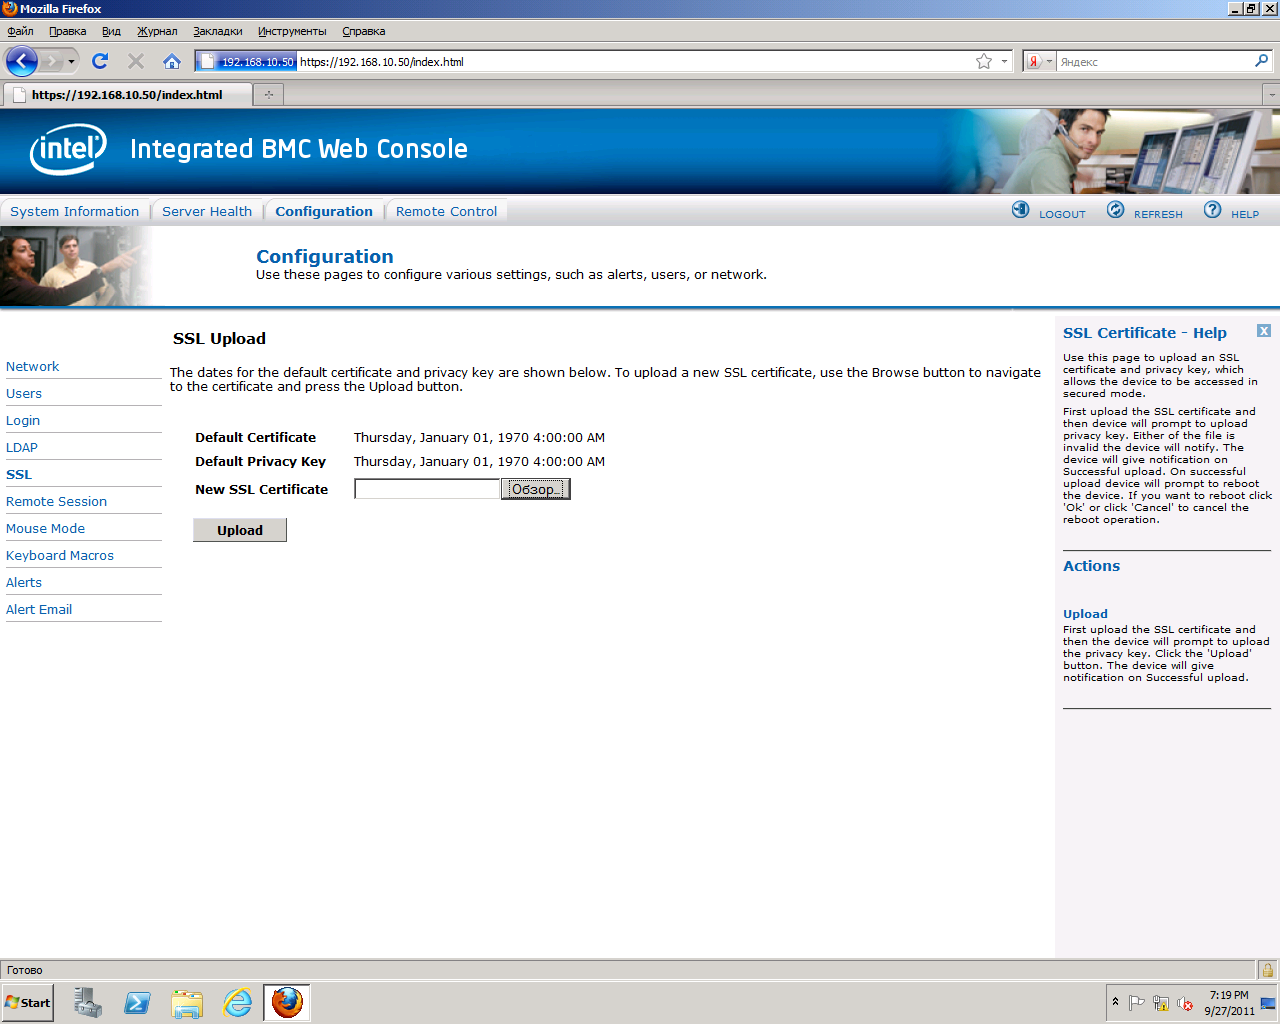Click the BMC console Refresh icon
The height and width of the screenshot is (1024, 1280).
[x=1115, y=210]
